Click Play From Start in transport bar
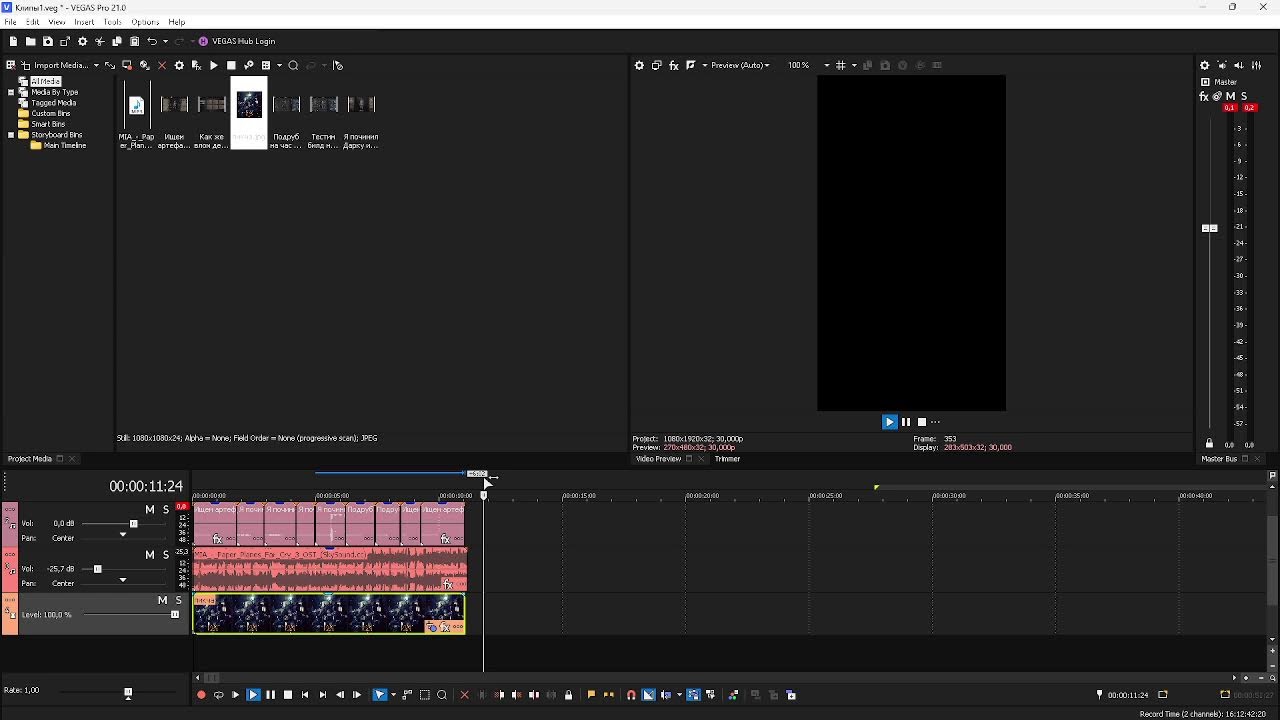The image size is (1280, 720). click(x=235, y=695)
